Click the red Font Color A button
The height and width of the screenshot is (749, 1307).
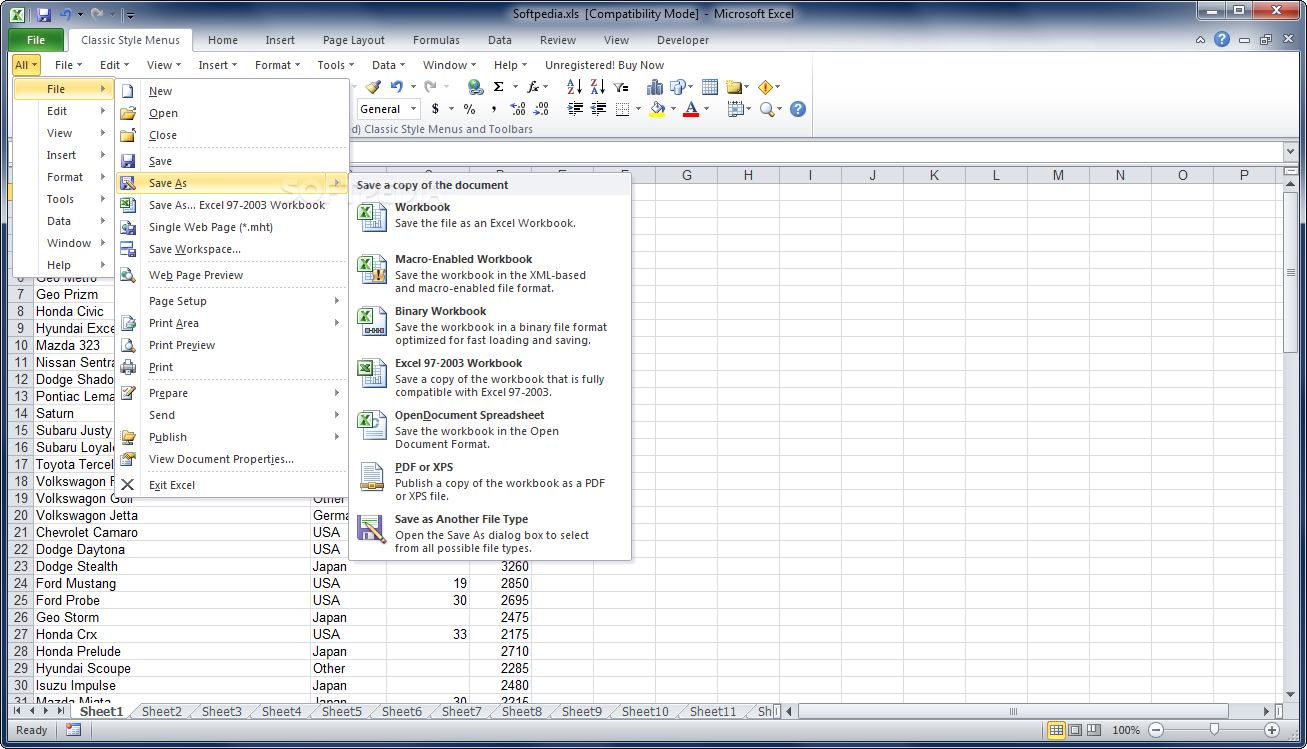(x=691, y=109)
